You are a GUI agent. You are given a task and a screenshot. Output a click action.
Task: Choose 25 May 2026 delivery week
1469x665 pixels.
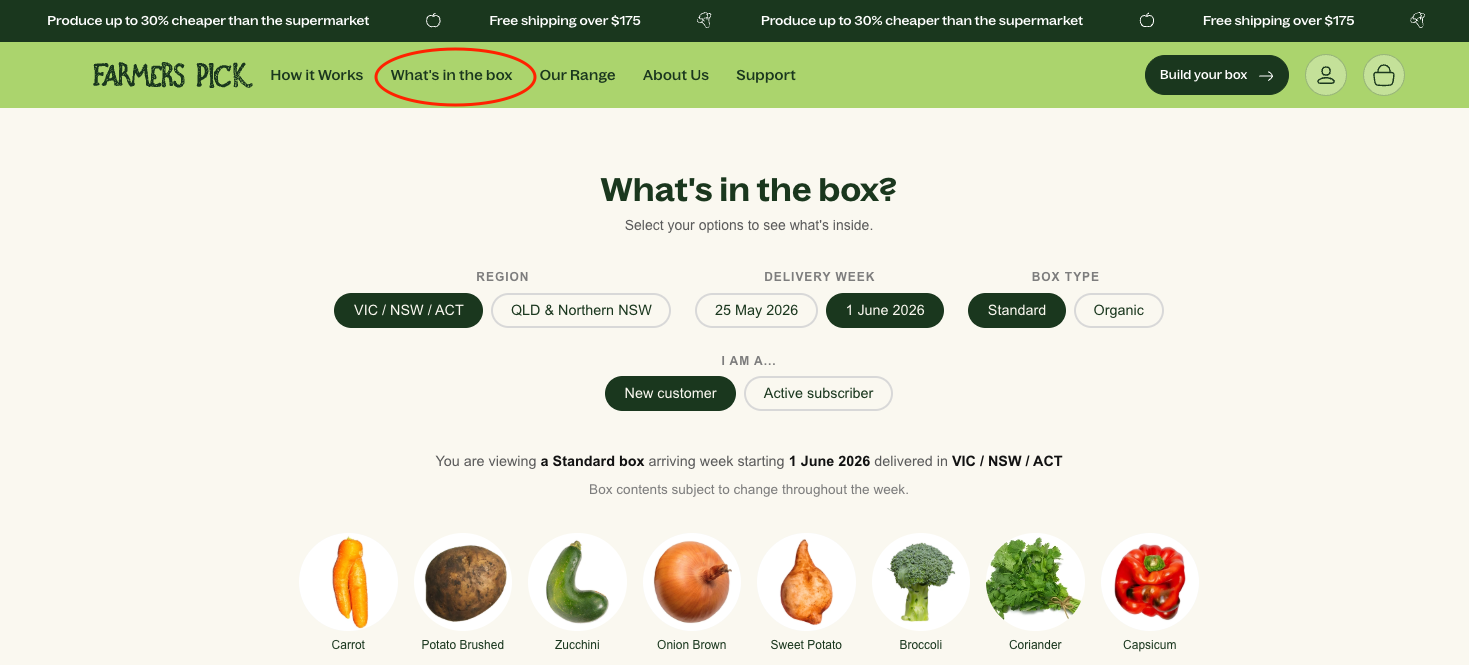pos(756,310)
